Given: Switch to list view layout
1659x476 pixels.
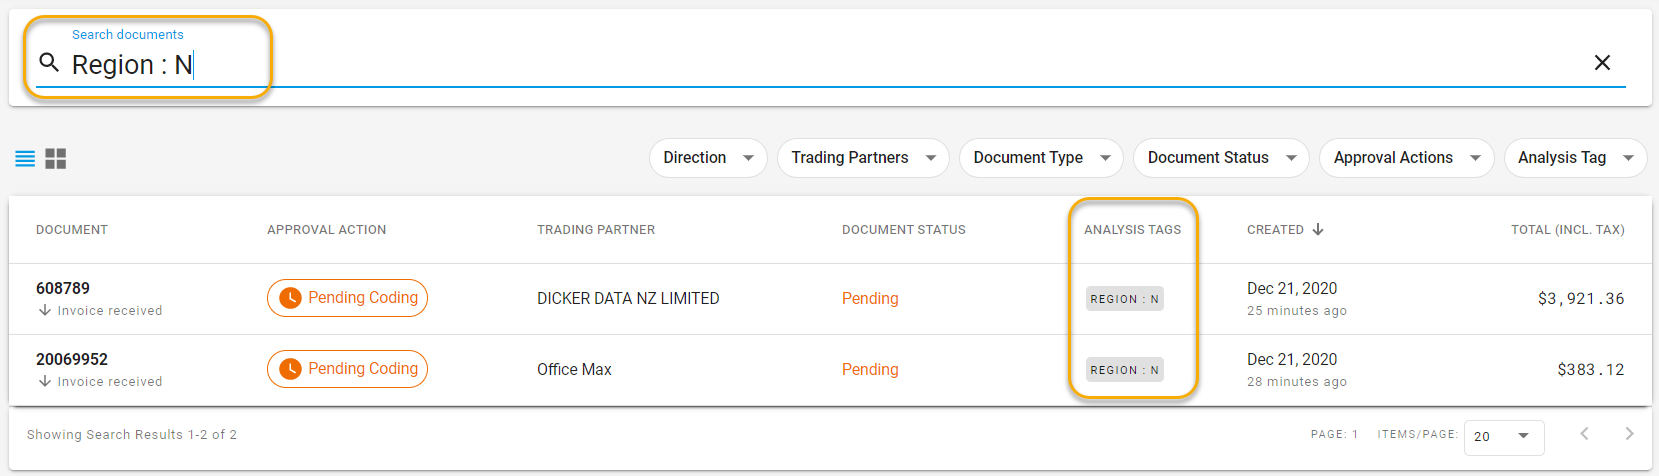Looking at the screenshot, I should click(x=25, y=159).
